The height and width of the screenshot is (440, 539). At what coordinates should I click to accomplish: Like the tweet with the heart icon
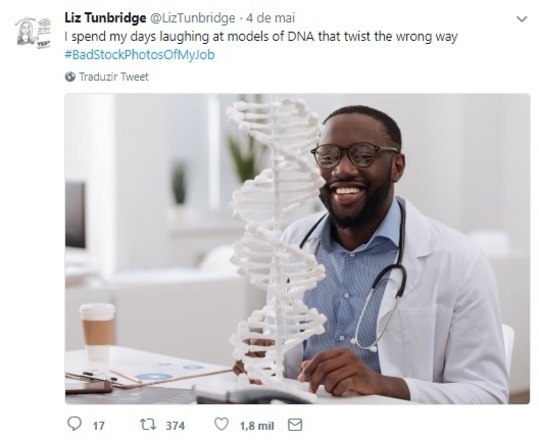point(221,424)
